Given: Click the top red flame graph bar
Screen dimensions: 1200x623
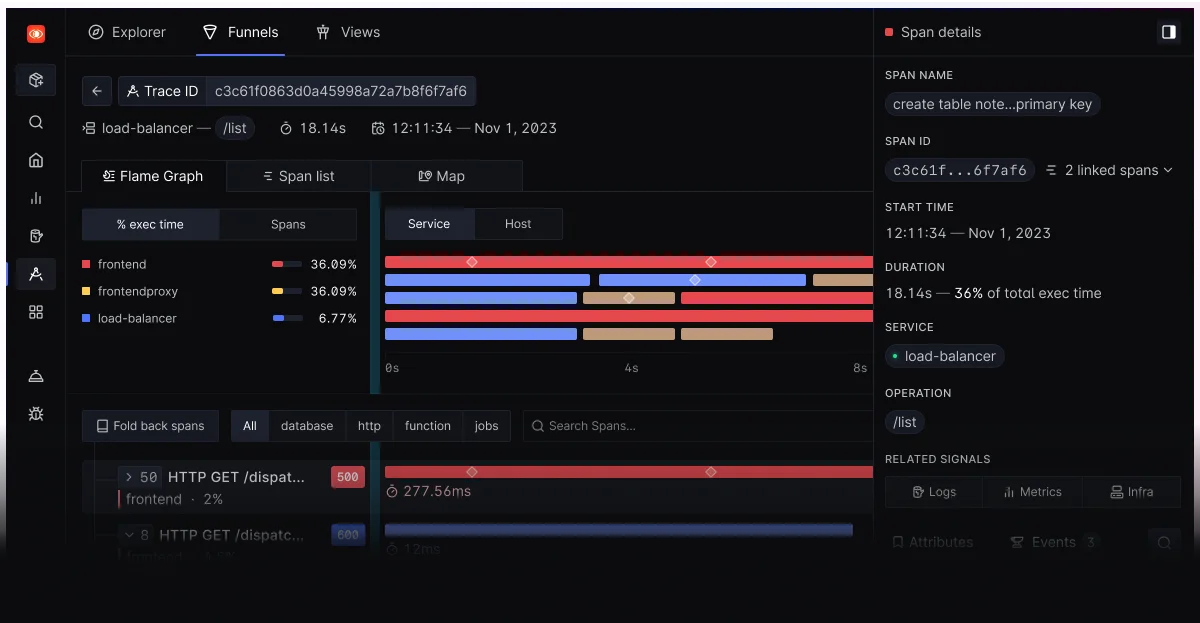Looking at the screenshot, I should point(629,262).
